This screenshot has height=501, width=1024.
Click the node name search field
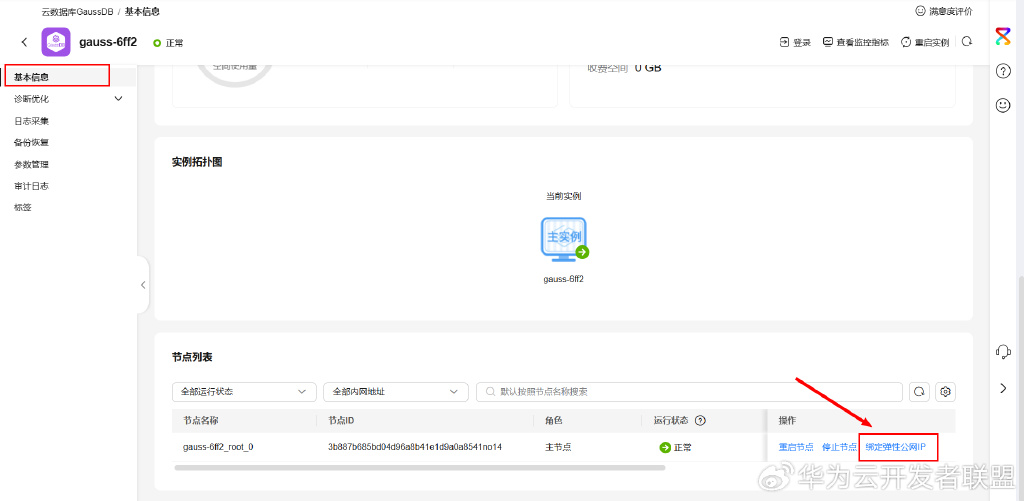690,392
